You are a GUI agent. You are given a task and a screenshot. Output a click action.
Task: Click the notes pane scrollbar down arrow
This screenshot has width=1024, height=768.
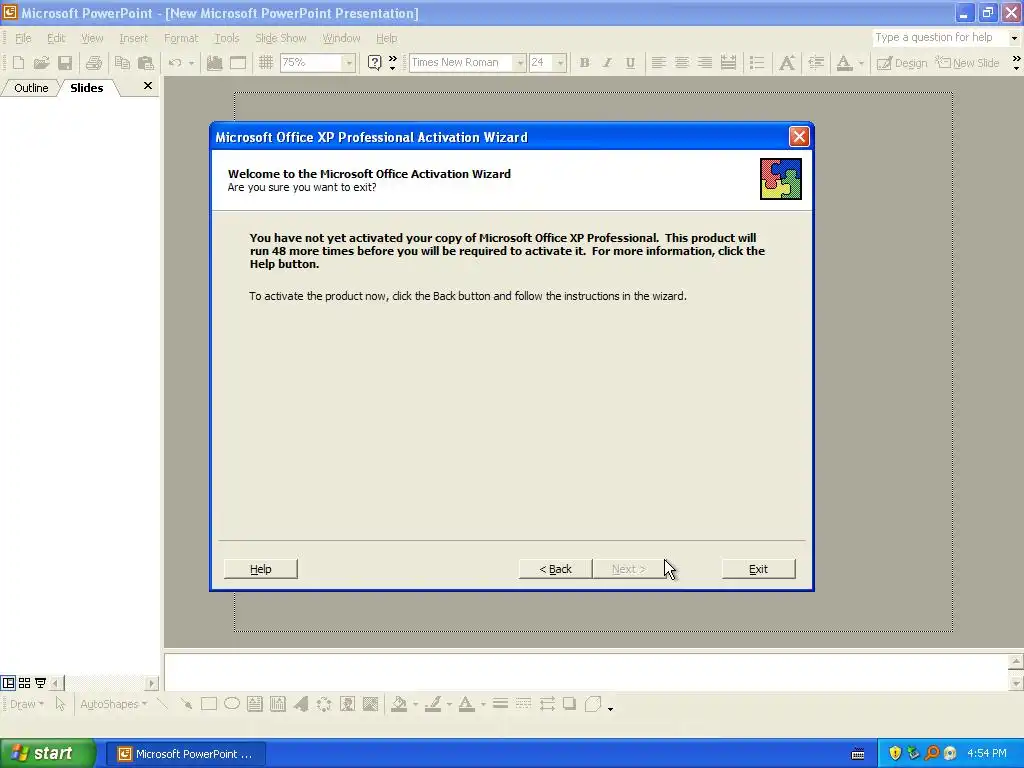coord(1016,683)
